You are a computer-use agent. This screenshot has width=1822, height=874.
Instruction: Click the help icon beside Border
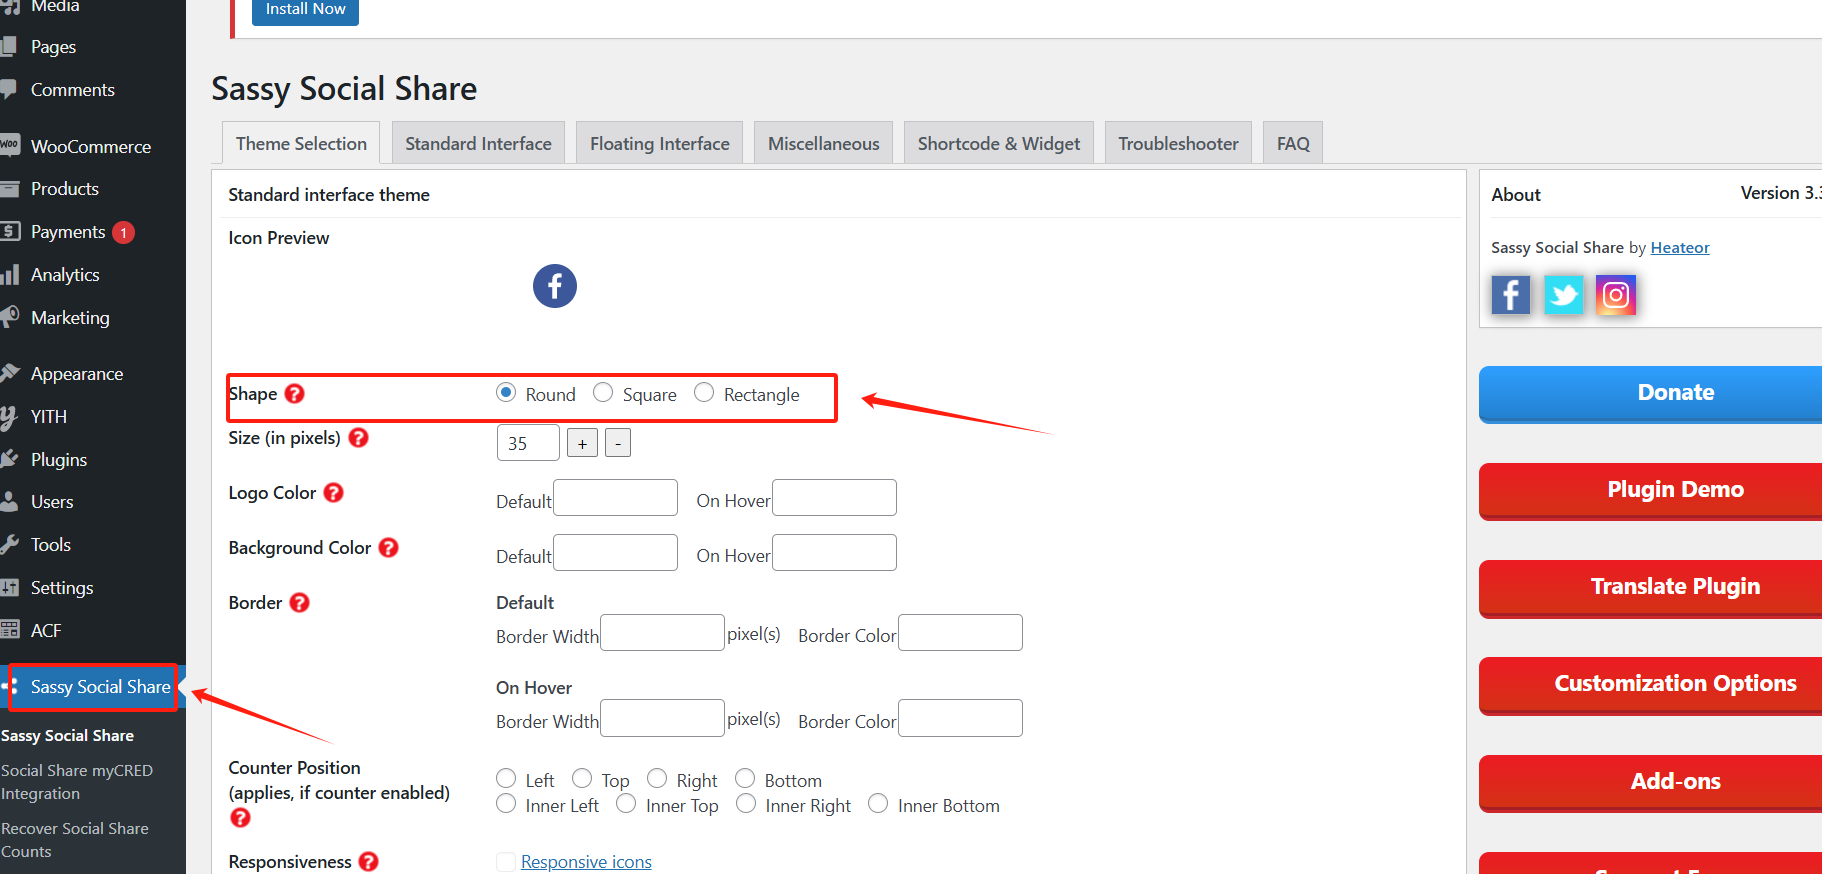click(x=299, y=603)
